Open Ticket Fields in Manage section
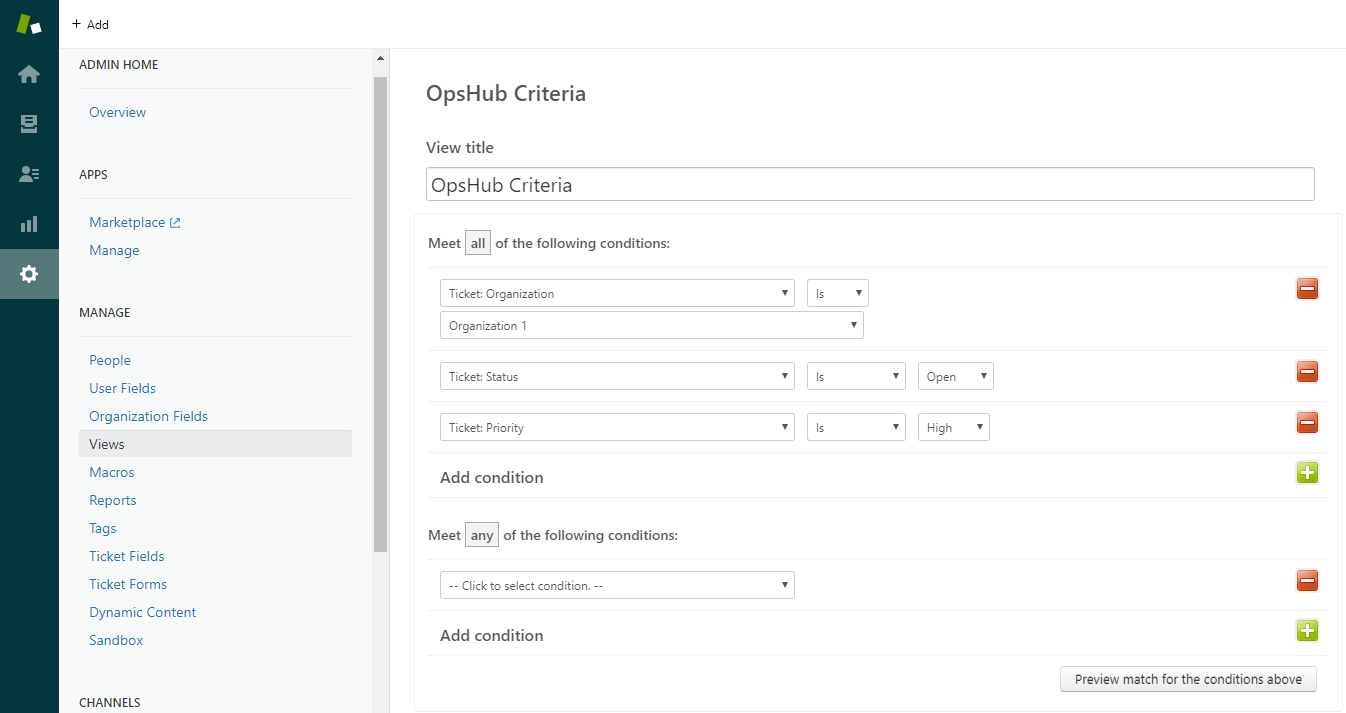The height and width of the screenshot is (713, 1346). pyautogui.click(x=126, y=556)
